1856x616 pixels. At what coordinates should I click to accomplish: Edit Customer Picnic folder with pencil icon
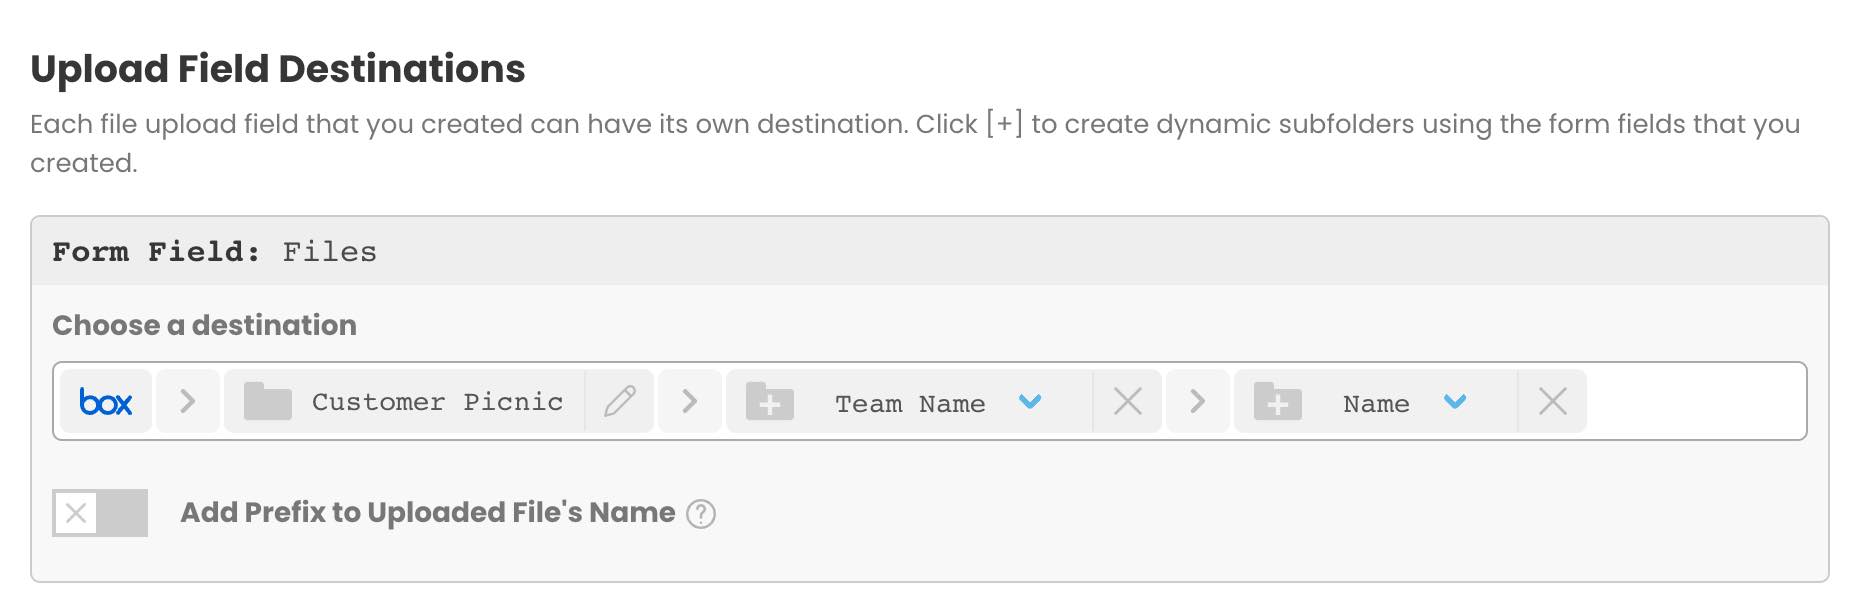[620, 402]
